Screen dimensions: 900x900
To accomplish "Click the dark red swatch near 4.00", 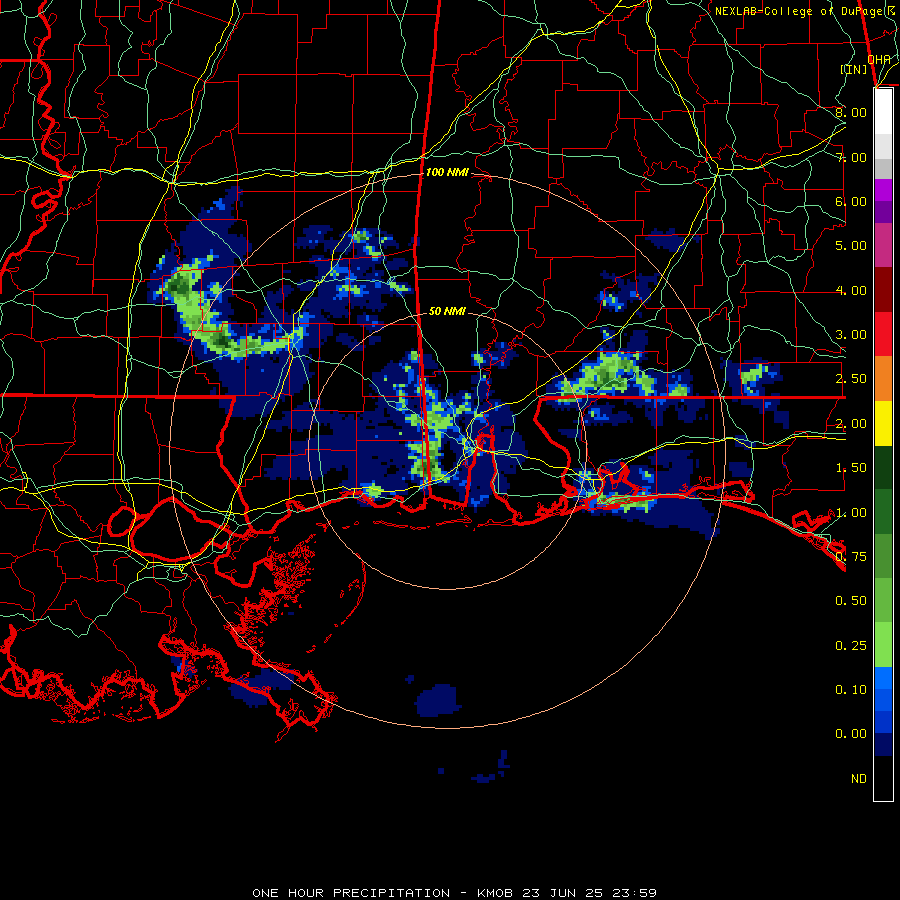I will tap(883, 290).
